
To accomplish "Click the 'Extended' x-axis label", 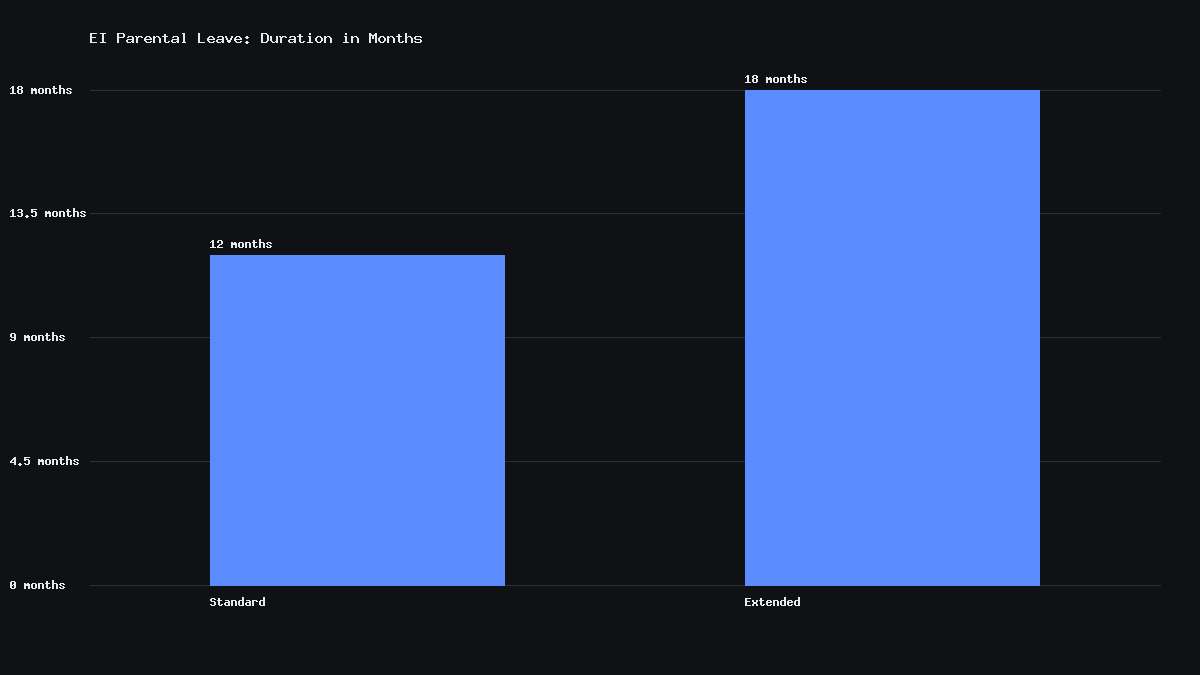I will click(773, 602).
